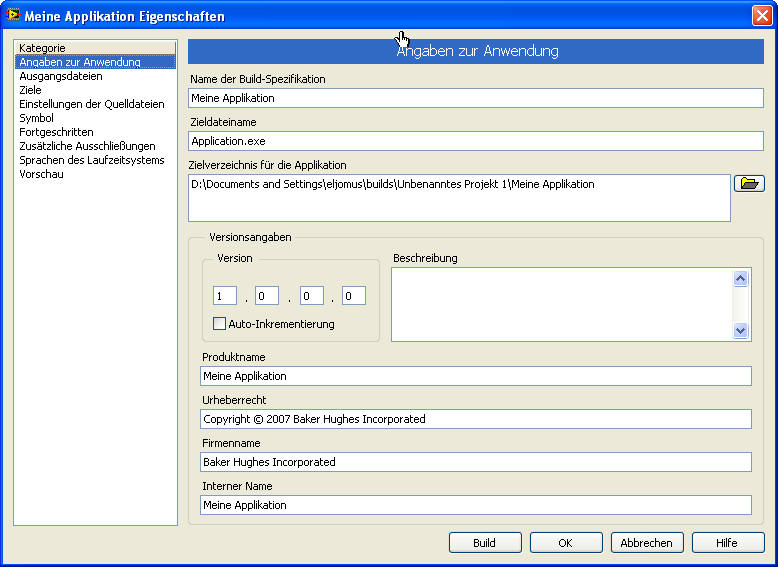This screenshot has width=778, height=567.
Task: Click the Urheberrecht label text
Action: tap(234, 400)
